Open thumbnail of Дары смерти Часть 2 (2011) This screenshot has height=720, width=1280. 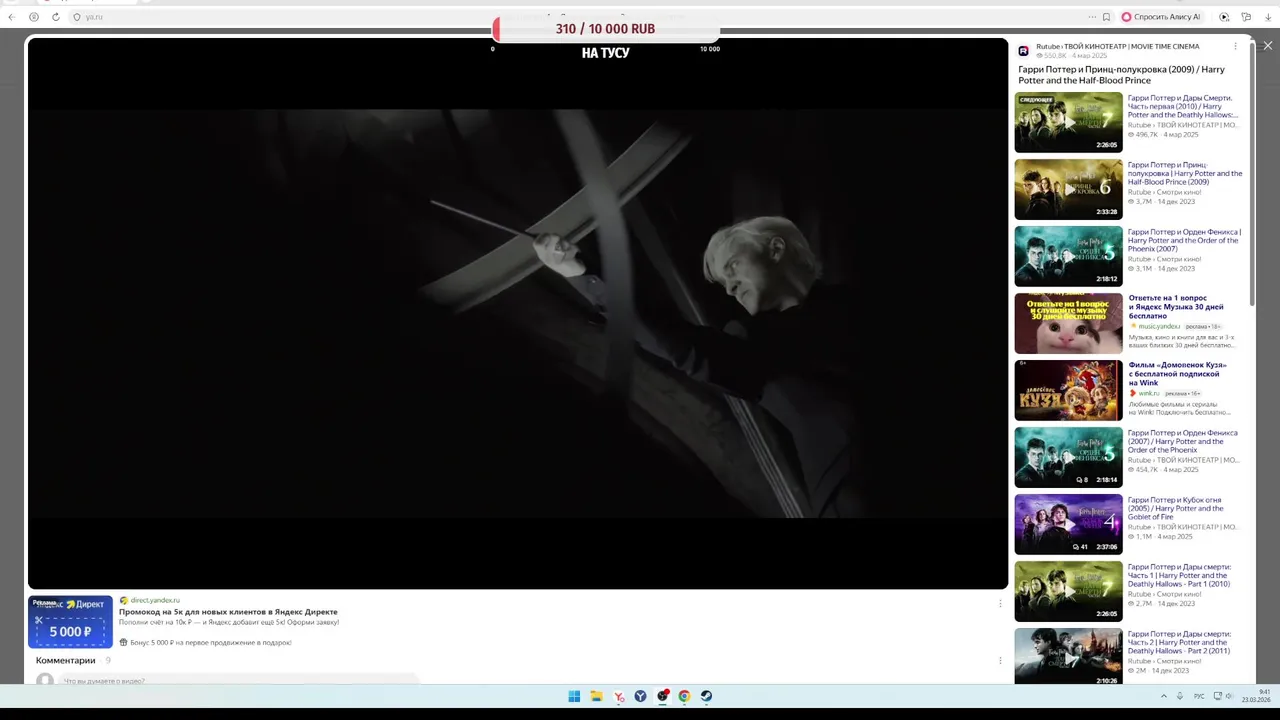[x=1068, y=656]
